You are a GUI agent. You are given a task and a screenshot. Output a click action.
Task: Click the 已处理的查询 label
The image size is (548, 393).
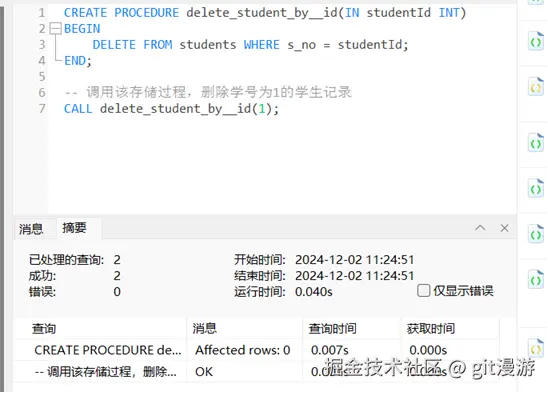pyautogui.click(x=66, y=260)
